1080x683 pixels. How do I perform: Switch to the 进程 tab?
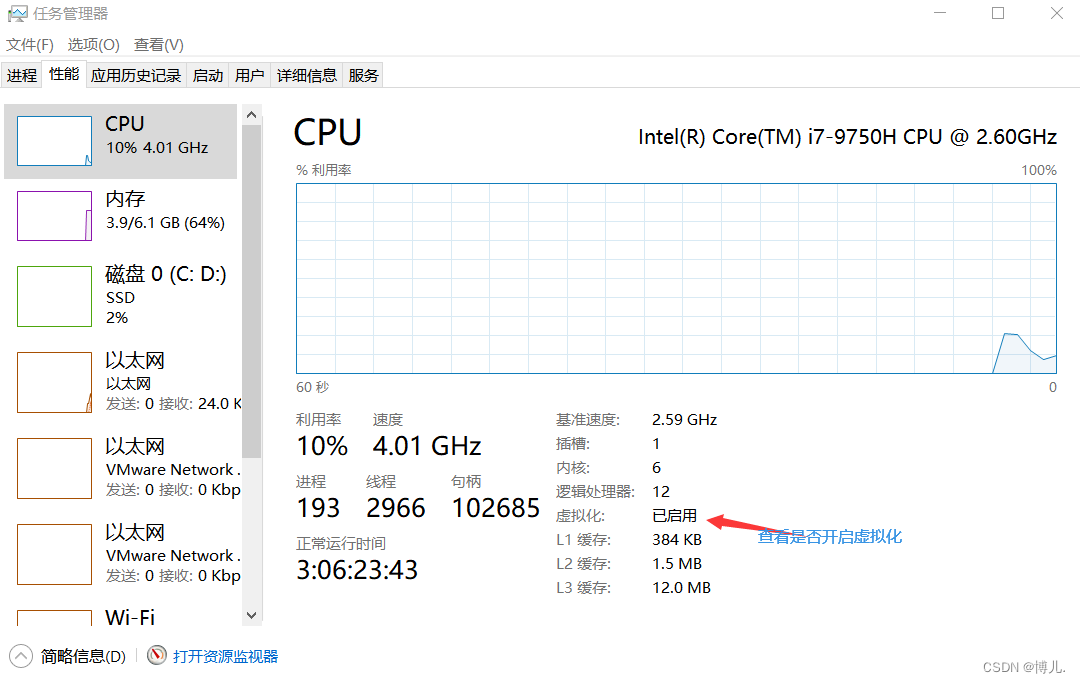coord(22,75)
